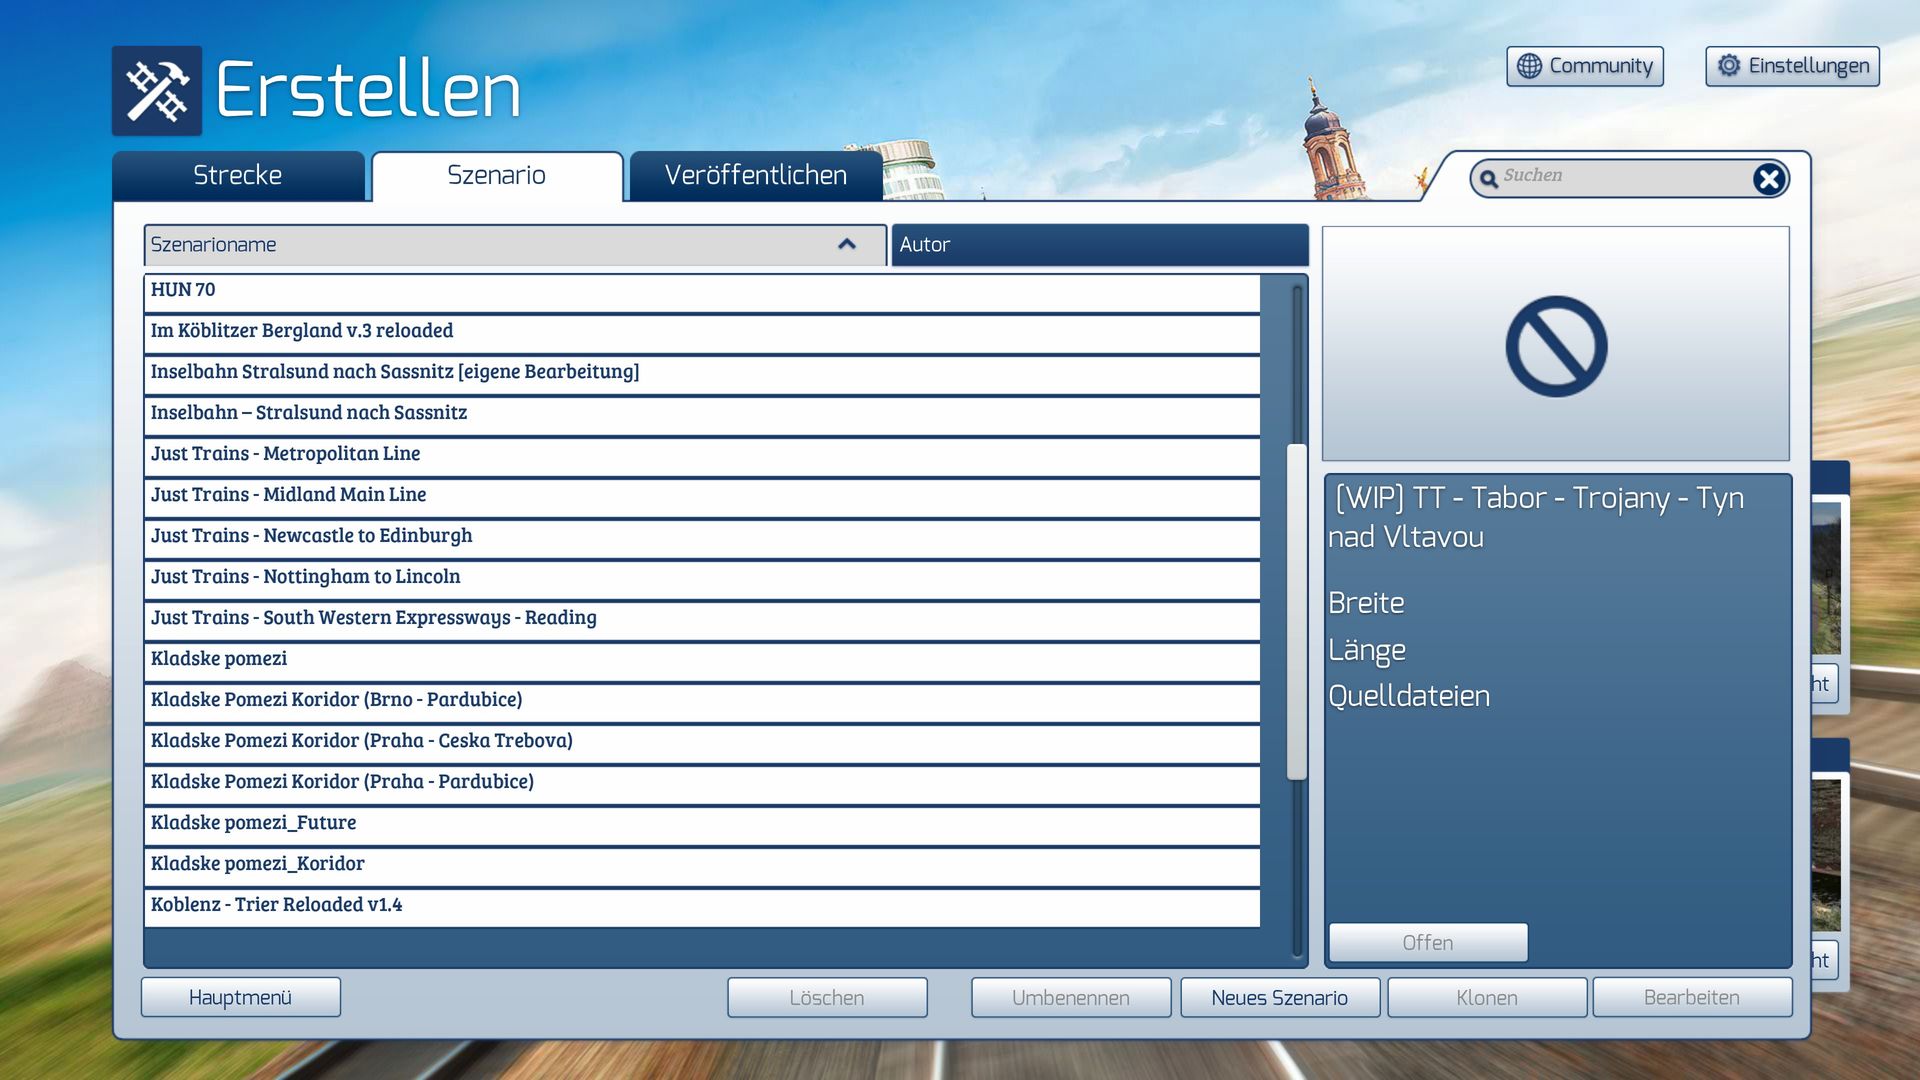Return via the Hauptmenü button
The height and width of the screenshot is (1080, 1920).
click(240, 997)
